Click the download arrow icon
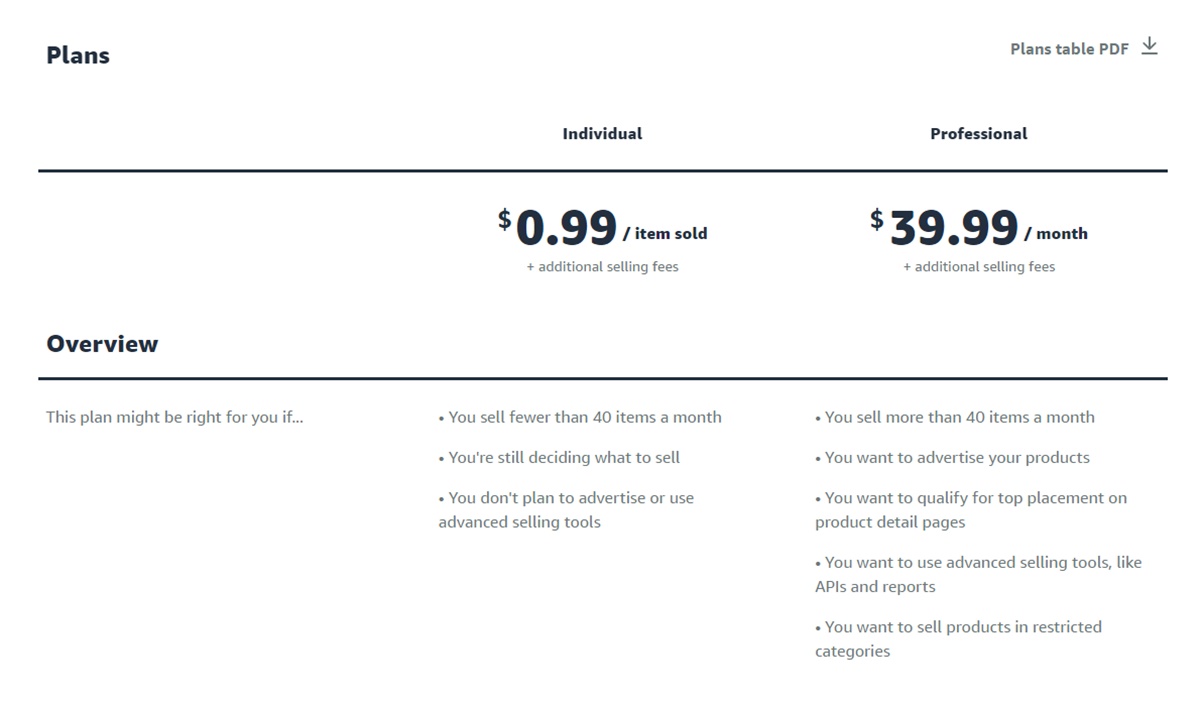 [1149, 47]
